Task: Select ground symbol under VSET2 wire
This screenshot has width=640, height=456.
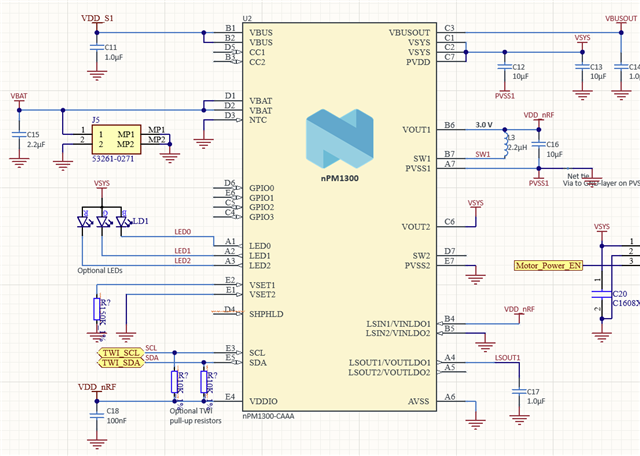Action: [126, 336]
